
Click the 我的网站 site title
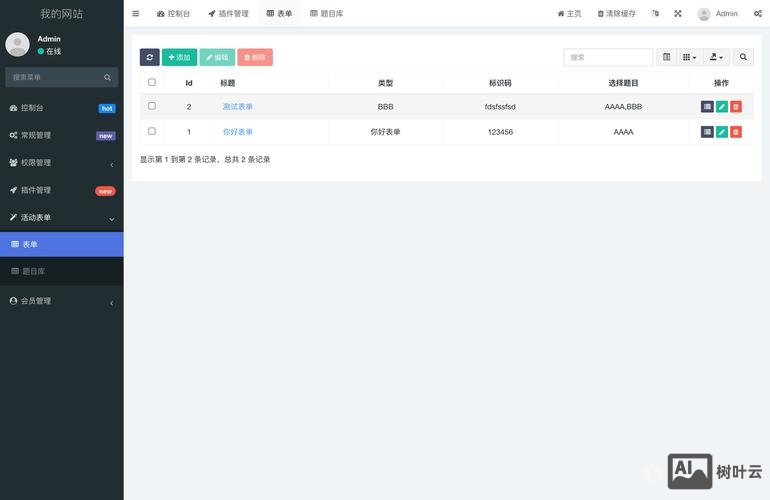[x=61, y=14]
